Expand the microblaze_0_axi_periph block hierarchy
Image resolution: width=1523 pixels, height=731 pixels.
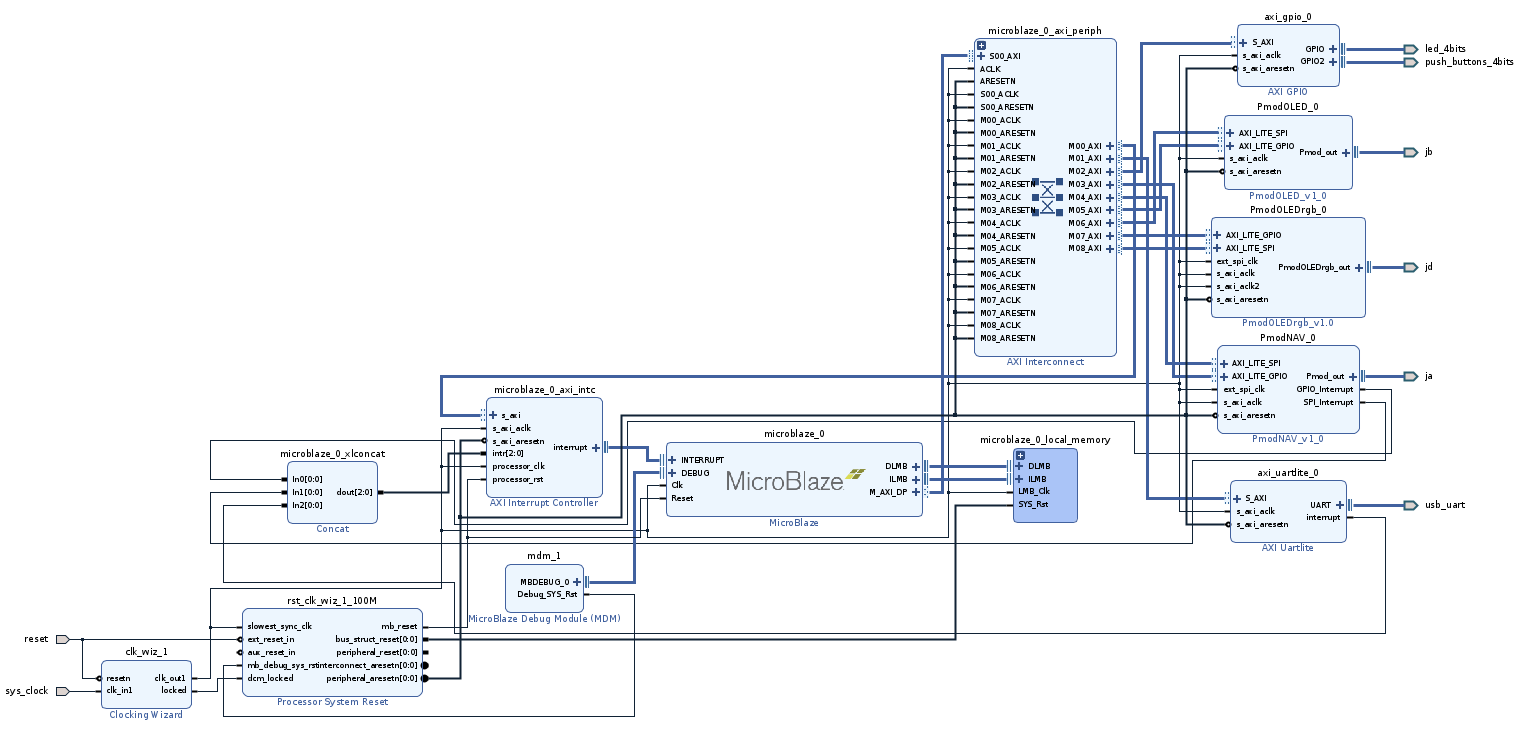(981, 45)
